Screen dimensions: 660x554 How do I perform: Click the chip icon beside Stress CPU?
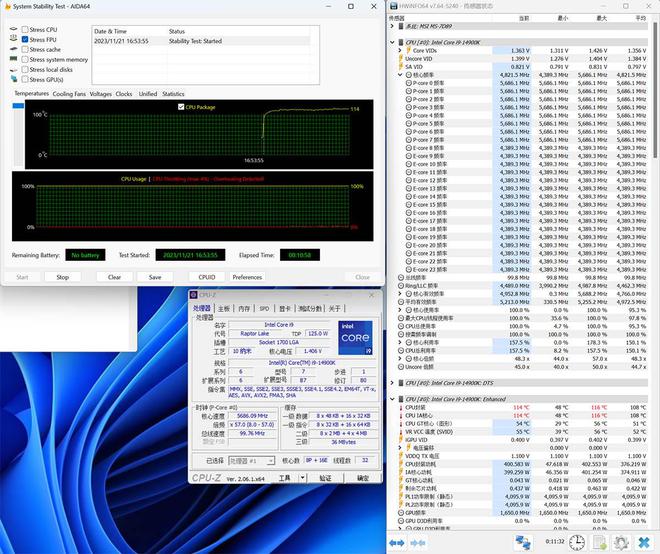click(13, 29)
